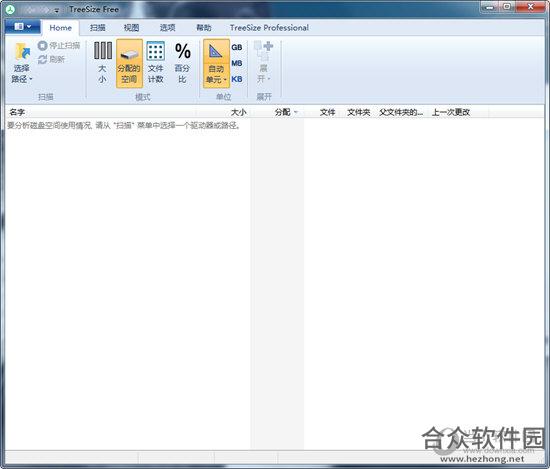Switch to the Home tab
The image size is (550, 469).
coord(60,28)
